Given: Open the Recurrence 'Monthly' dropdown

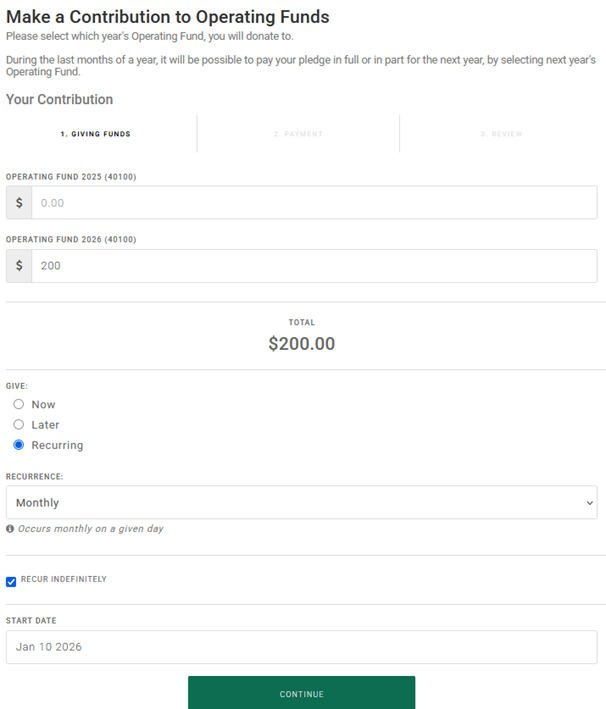Looking at the screenshot, I should pyautogui.click(x=300, y=503).
